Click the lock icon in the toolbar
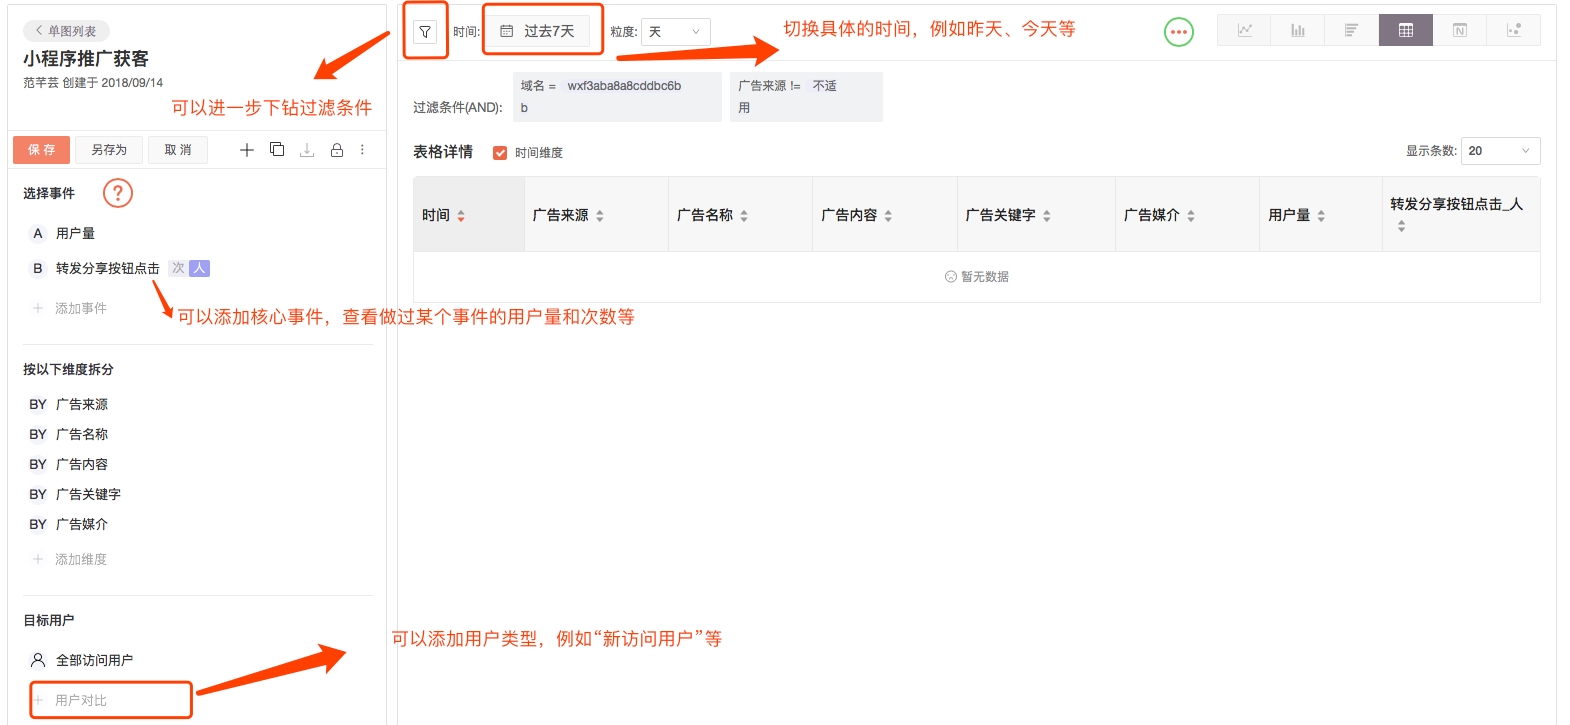 click(x=337, y=150)
